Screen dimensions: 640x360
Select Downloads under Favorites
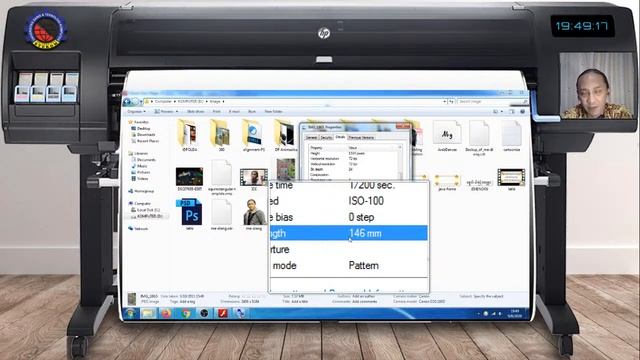[143, 135]
